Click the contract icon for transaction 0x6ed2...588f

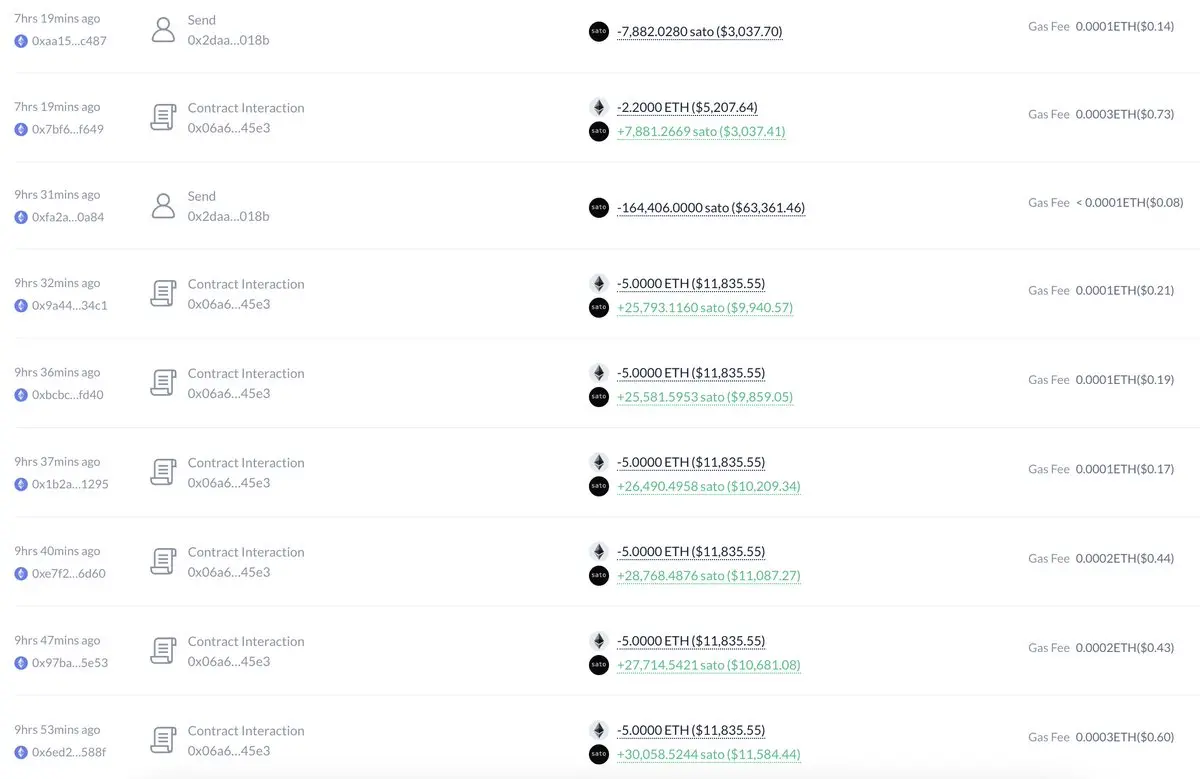(x=163, y=741)
